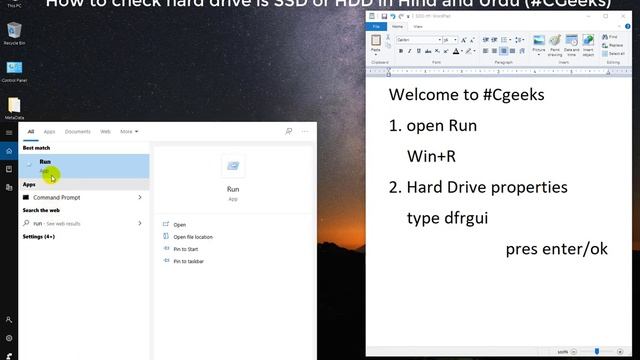Switch to the Home ribbon tab
Viewport: 640px width, 360px height.
(397, 27)
